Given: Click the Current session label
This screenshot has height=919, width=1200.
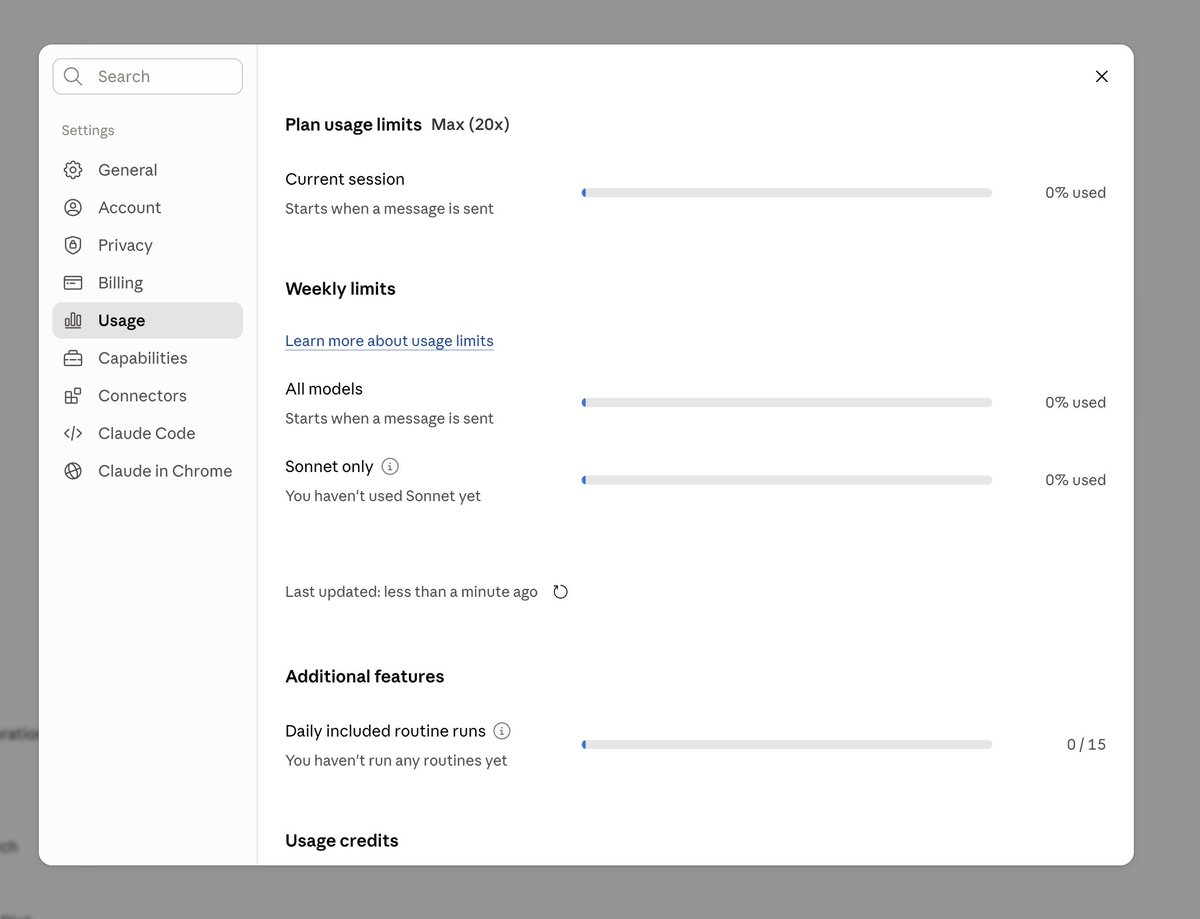Looking at the screenshot, I should pos(345,180).
